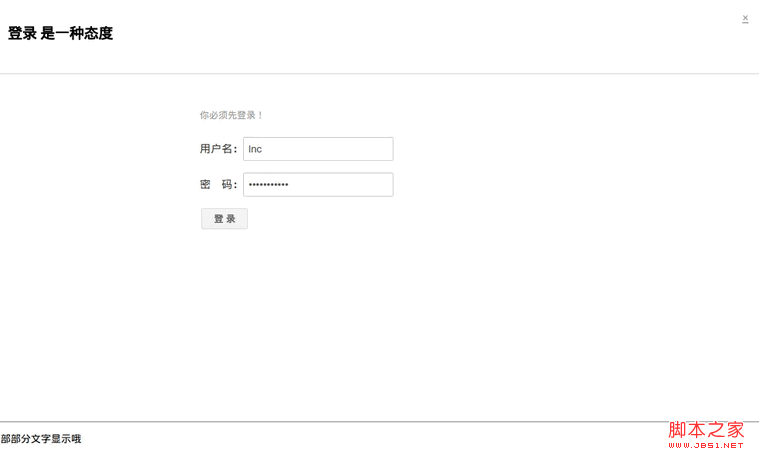Place cursor after 'lnc' in username box
Viewport: 759px width, 463px height.
[263, 149]
